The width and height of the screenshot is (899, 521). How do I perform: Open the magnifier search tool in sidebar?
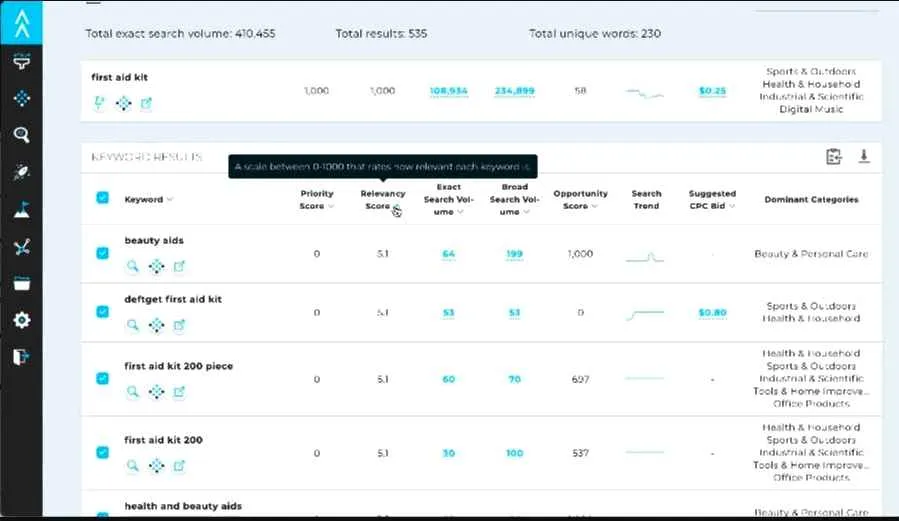[21, 135]
